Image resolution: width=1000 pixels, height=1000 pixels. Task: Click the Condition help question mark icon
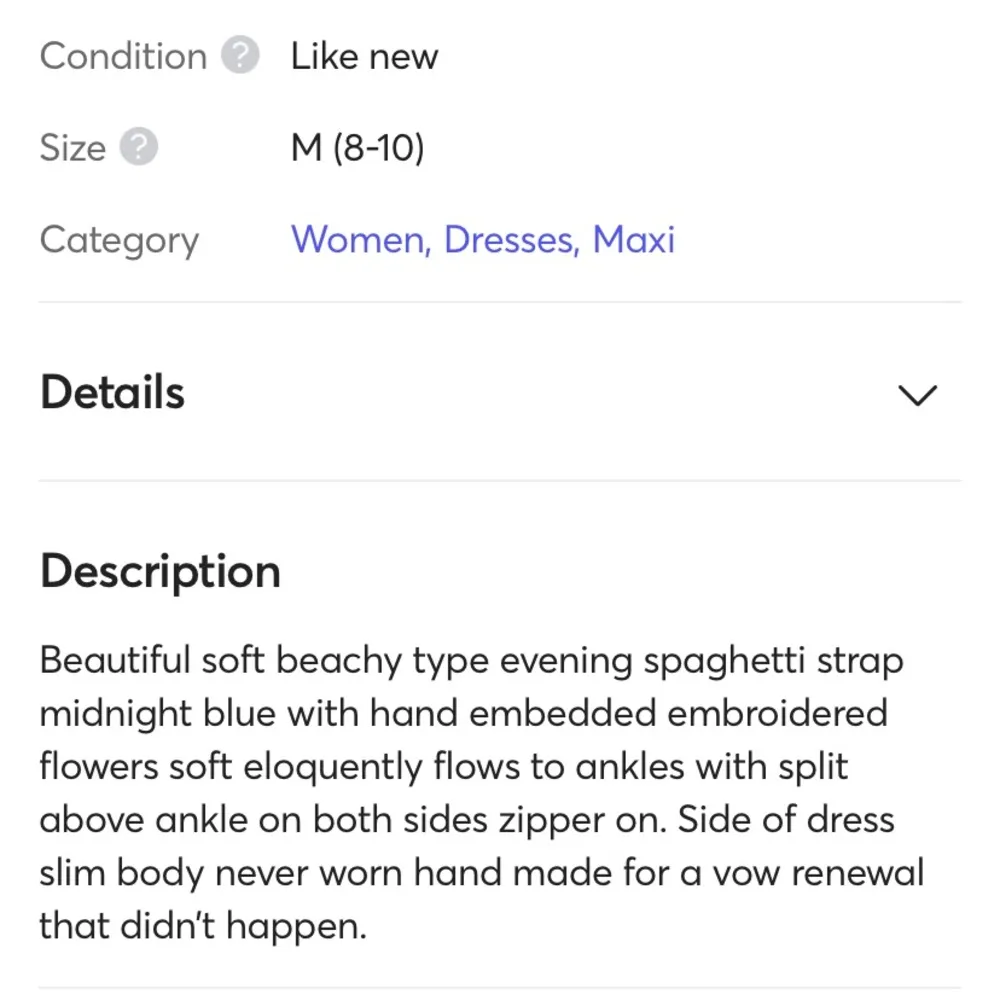coord(240,56)
